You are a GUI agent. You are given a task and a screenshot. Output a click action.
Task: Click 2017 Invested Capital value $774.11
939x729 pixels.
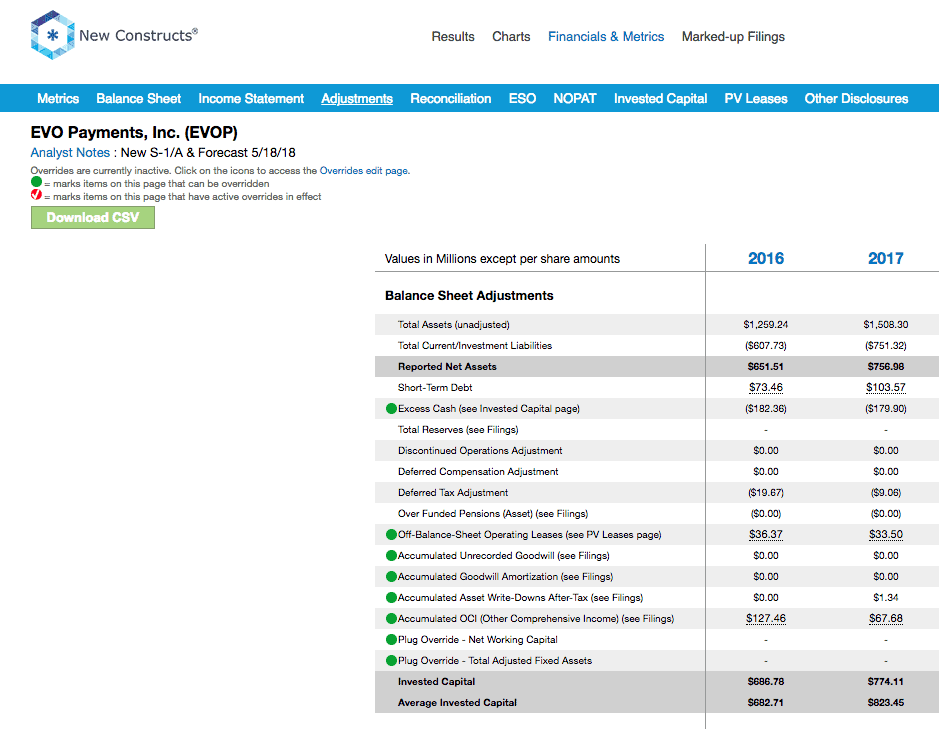point(886,682)
